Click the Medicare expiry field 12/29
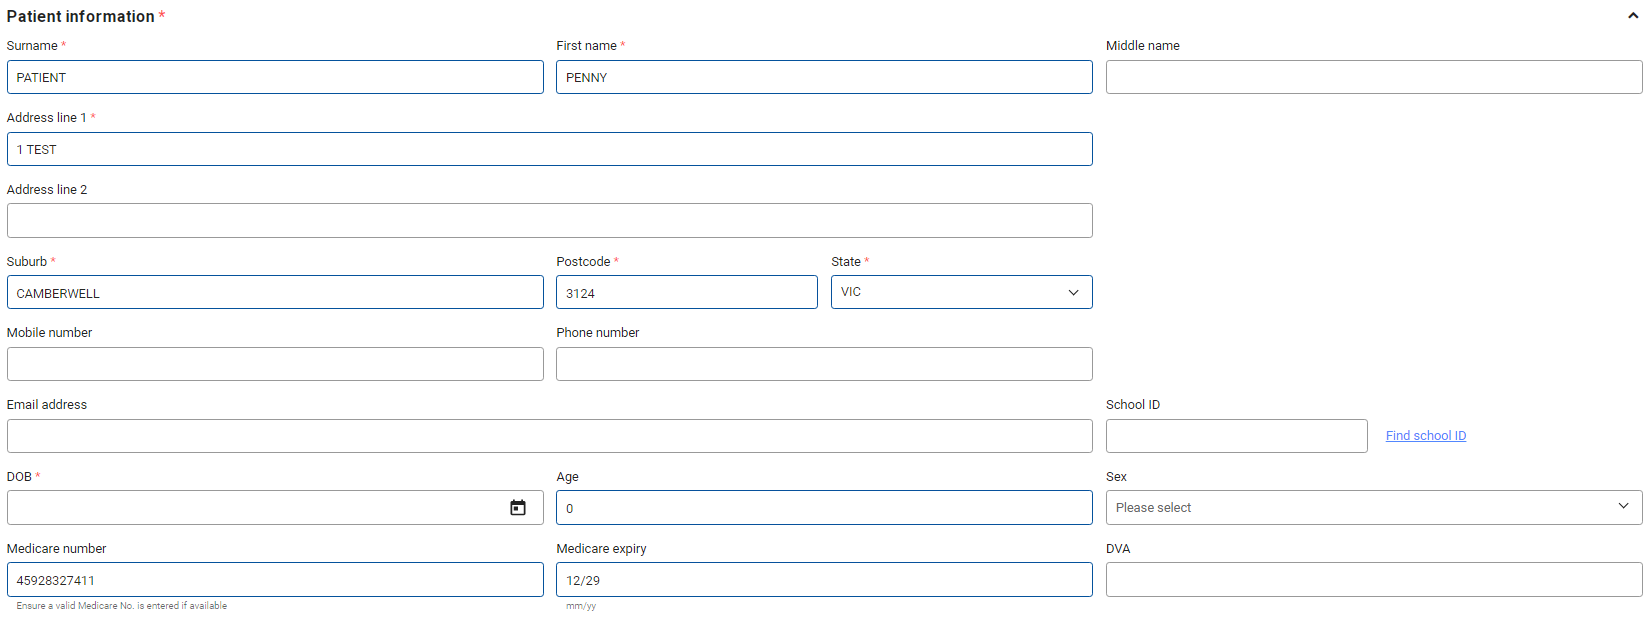1650x618 pixels. pyautogui.click(x=823, y=580)
